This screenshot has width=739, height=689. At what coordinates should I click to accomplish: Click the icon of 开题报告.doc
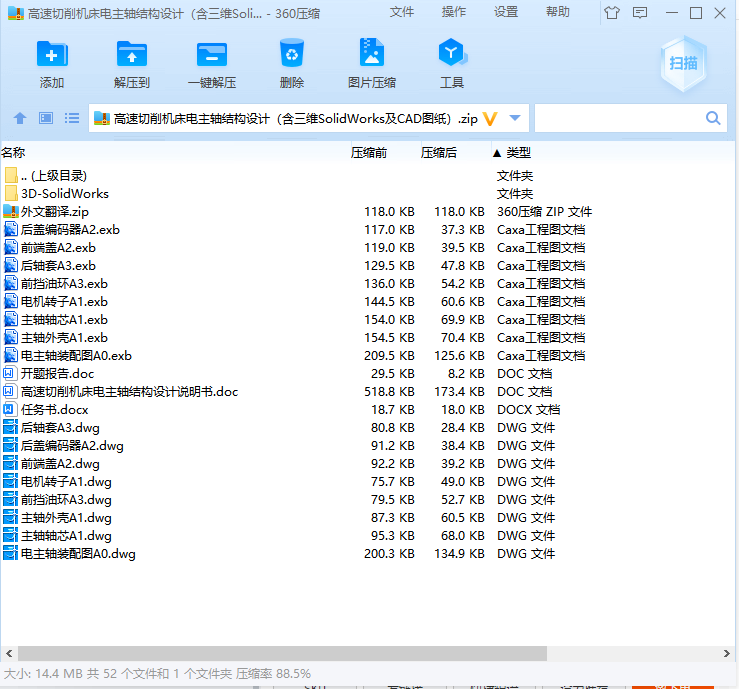[9, 374]
